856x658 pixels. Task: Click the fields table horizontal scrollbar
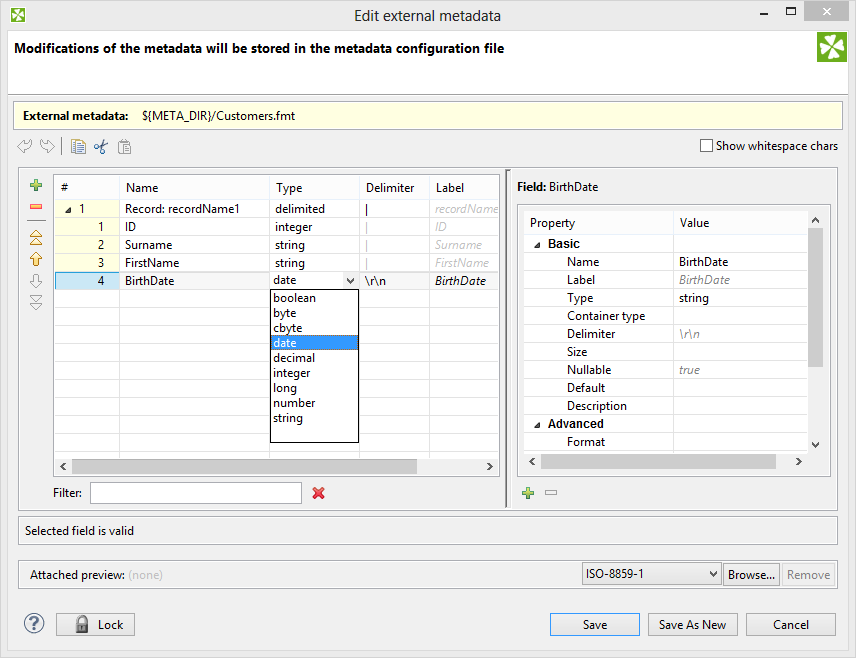244,467
